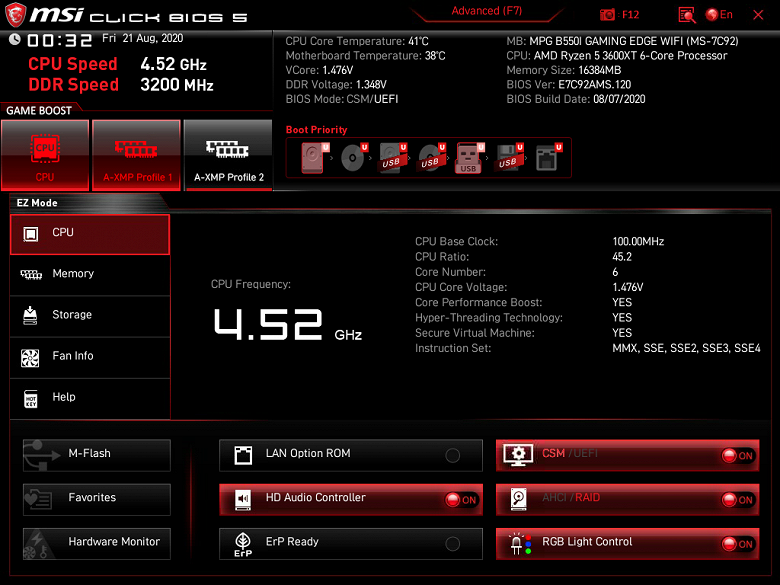
Task: Open Favorites
Action: 97,499
